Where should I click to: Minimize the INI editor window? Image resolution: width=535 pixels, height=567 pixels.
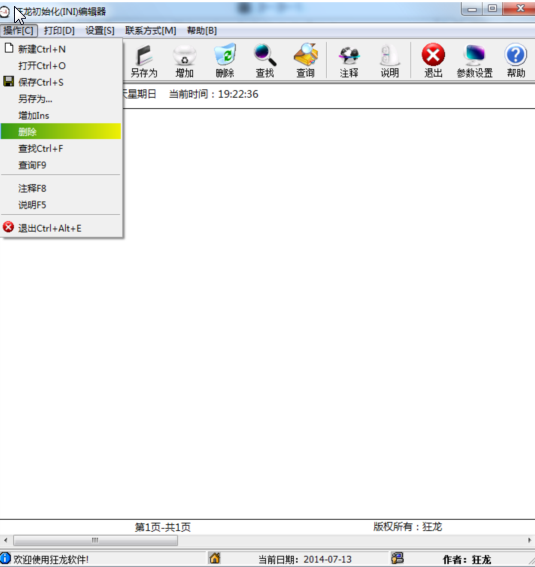pos(472,9)
